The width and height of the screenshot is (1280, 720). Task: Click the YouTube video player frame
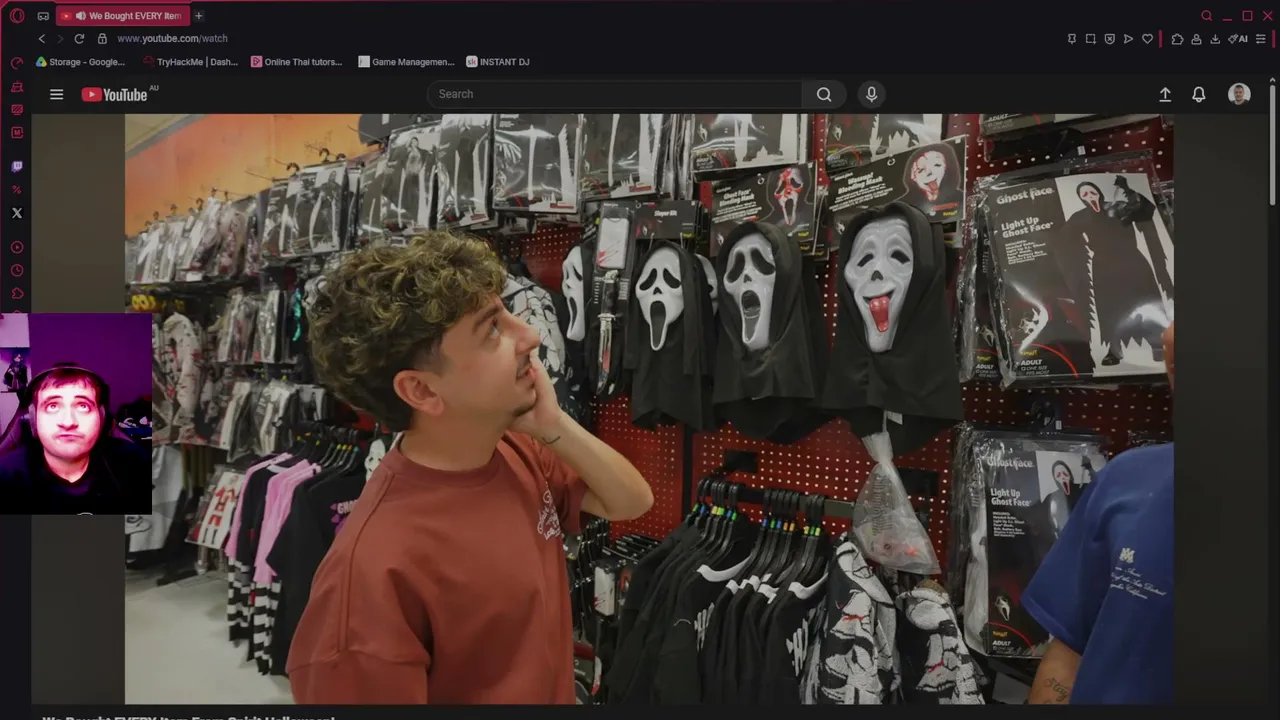click(649, 409)
